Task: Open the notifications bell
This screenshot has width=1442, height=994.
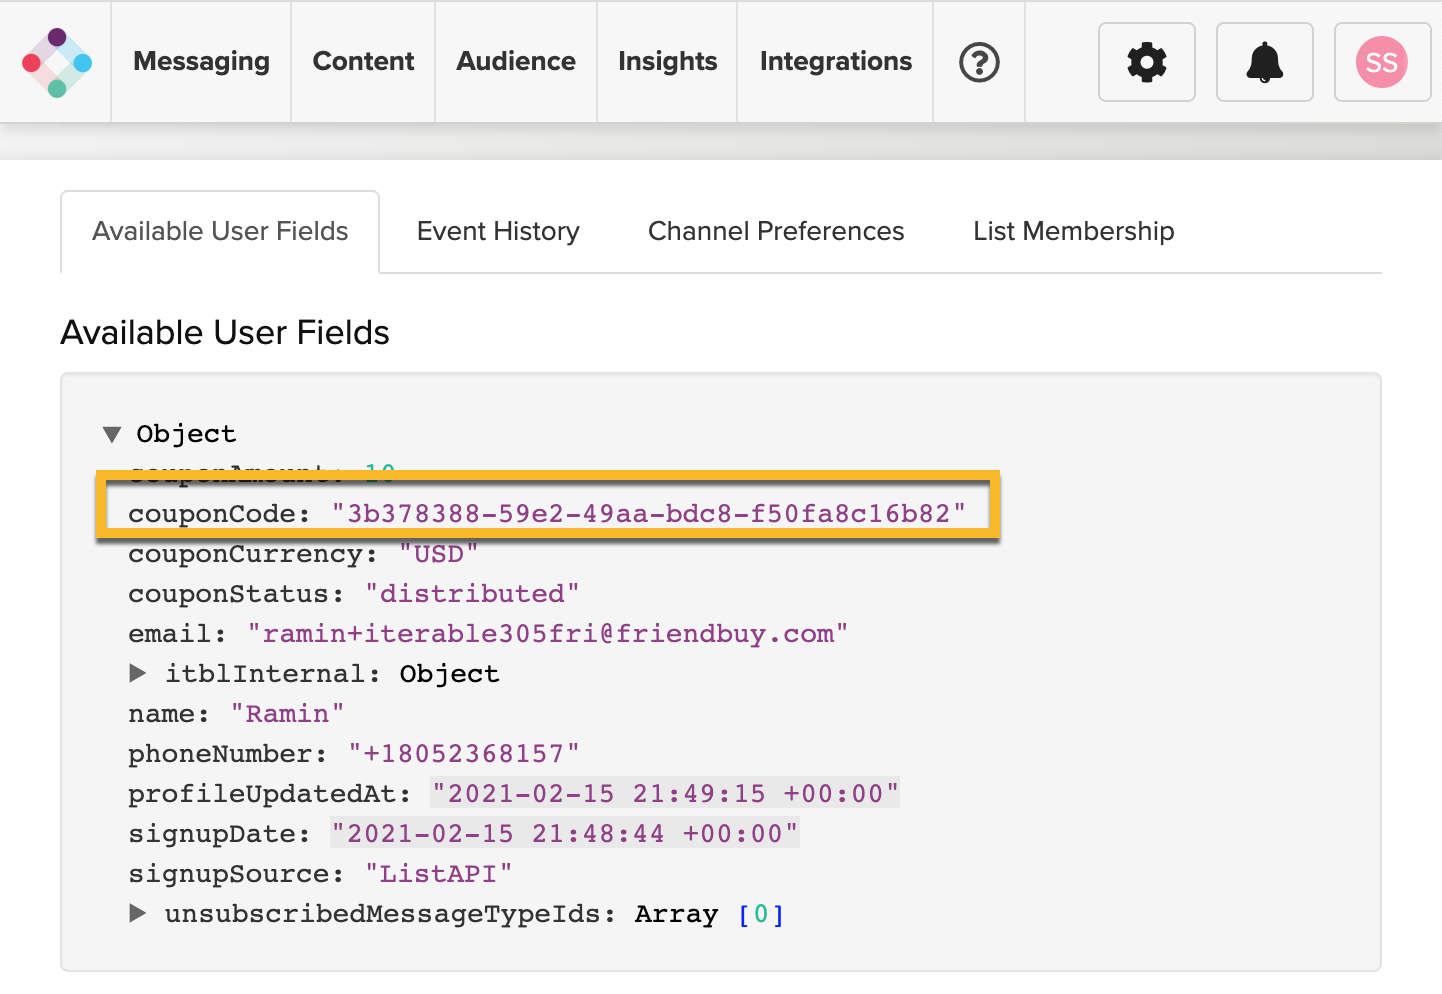Action: pos(1264,62)
